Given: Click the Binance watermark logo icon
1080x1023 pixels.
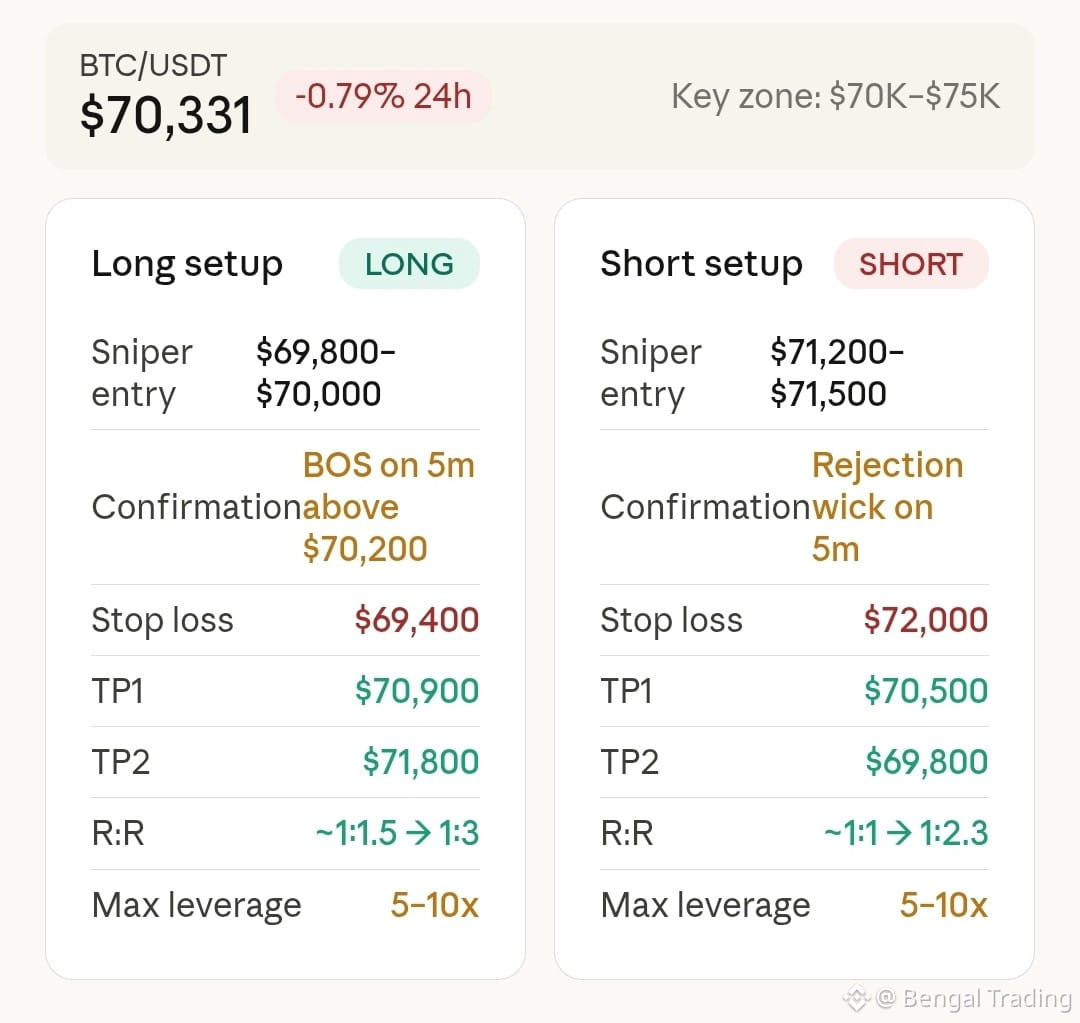Looking at the screenshot, I should 857,998.
